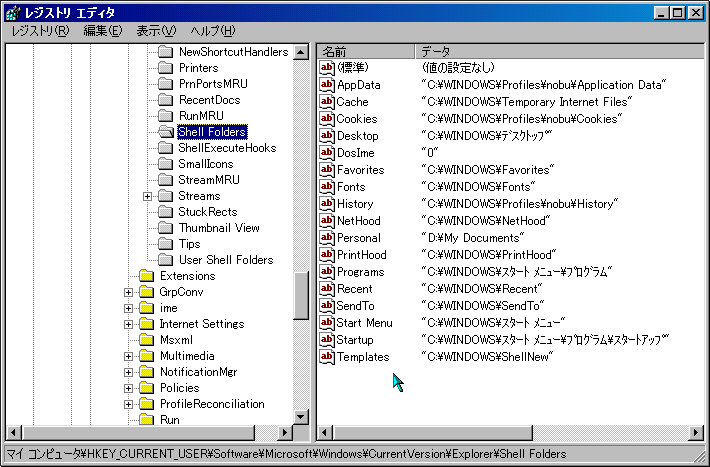The height and width of the screenshot is (467, 710).
Task: Open the レジストリ(R) menu
Action: click(x=40, y=31)
